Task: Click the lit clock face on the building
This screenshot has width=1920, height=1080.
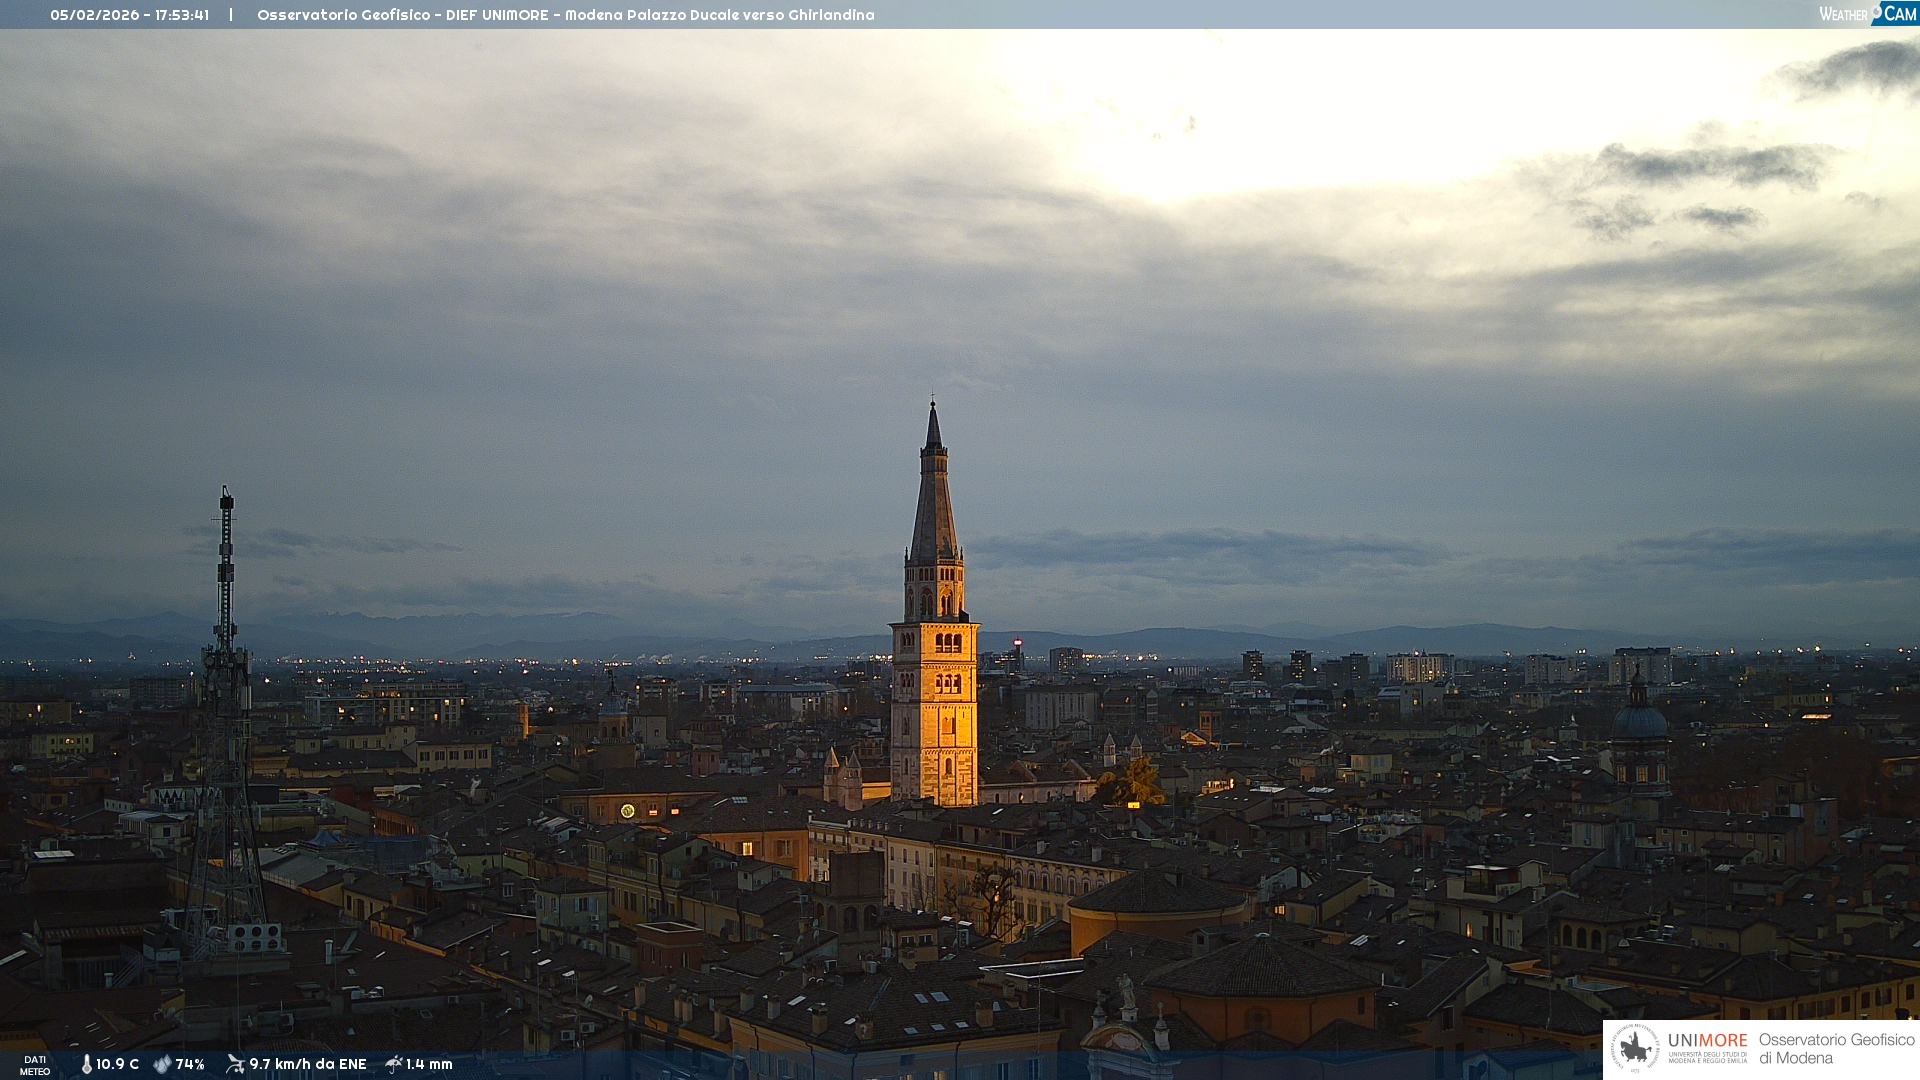Action: click(628, 811)
